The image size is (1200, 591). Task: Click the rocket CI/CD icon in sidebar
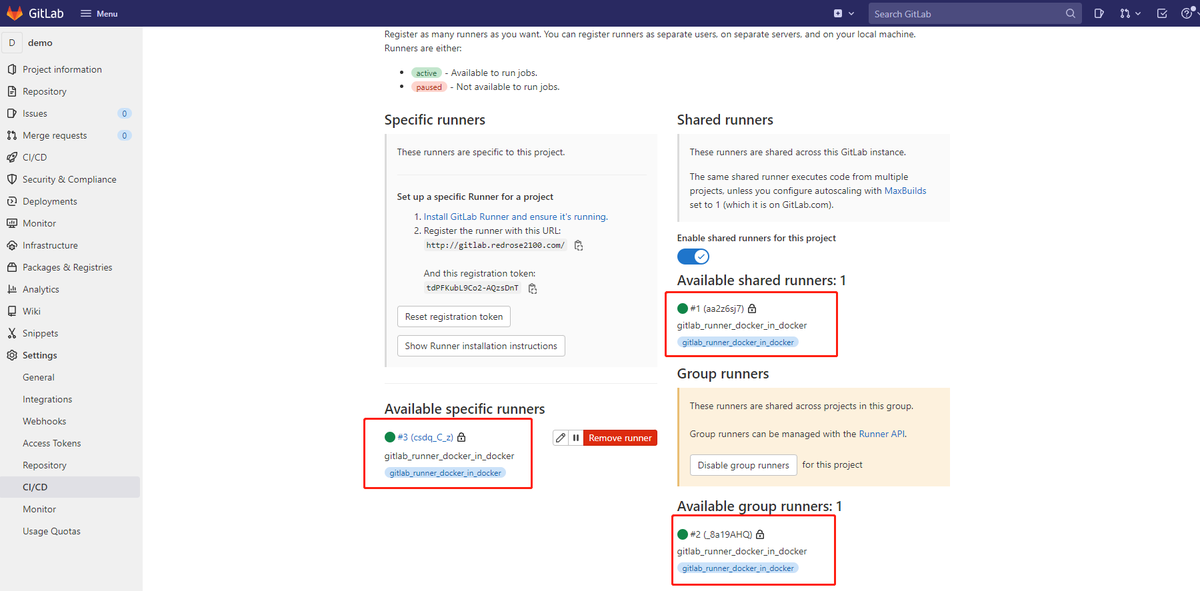pos(12,157)
